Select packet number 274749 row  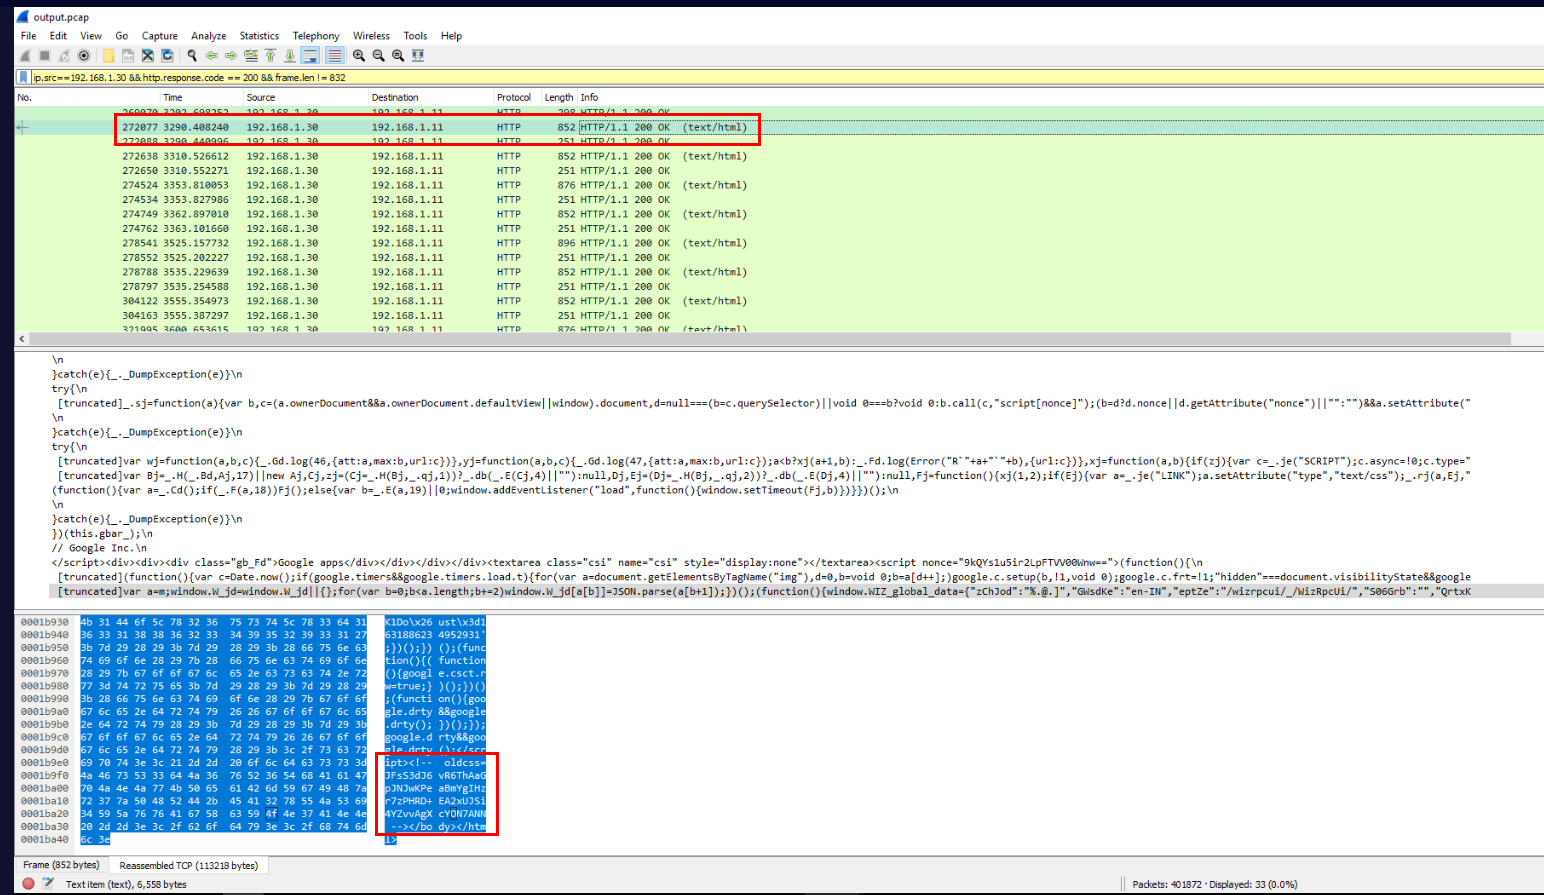(779, 214)
